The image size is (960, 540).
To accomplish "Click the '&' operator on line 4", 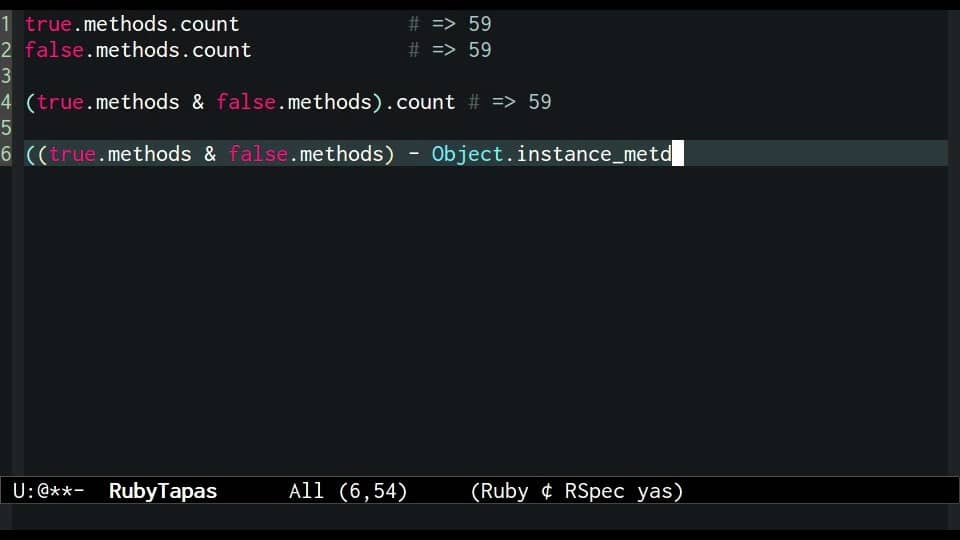I will (198, 102).
